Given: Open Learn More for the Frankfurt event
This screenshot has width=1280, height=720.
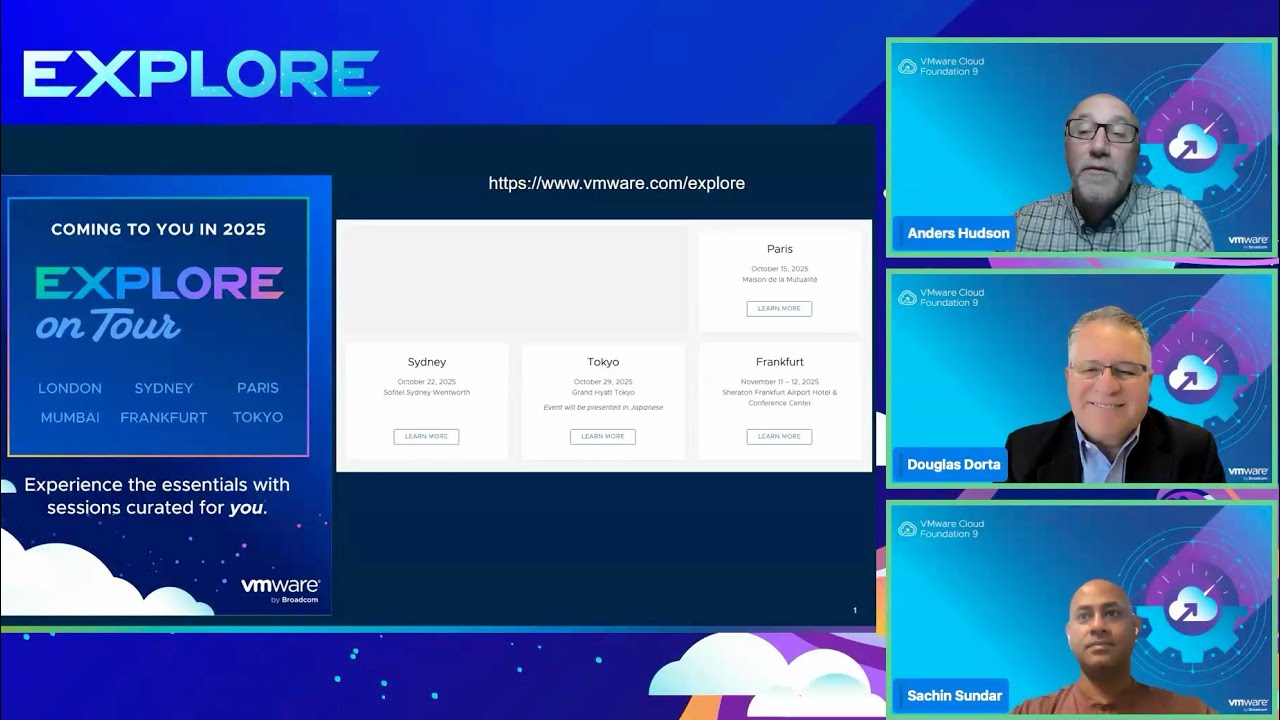Looking at the screenshot, I should click(779, 437).
